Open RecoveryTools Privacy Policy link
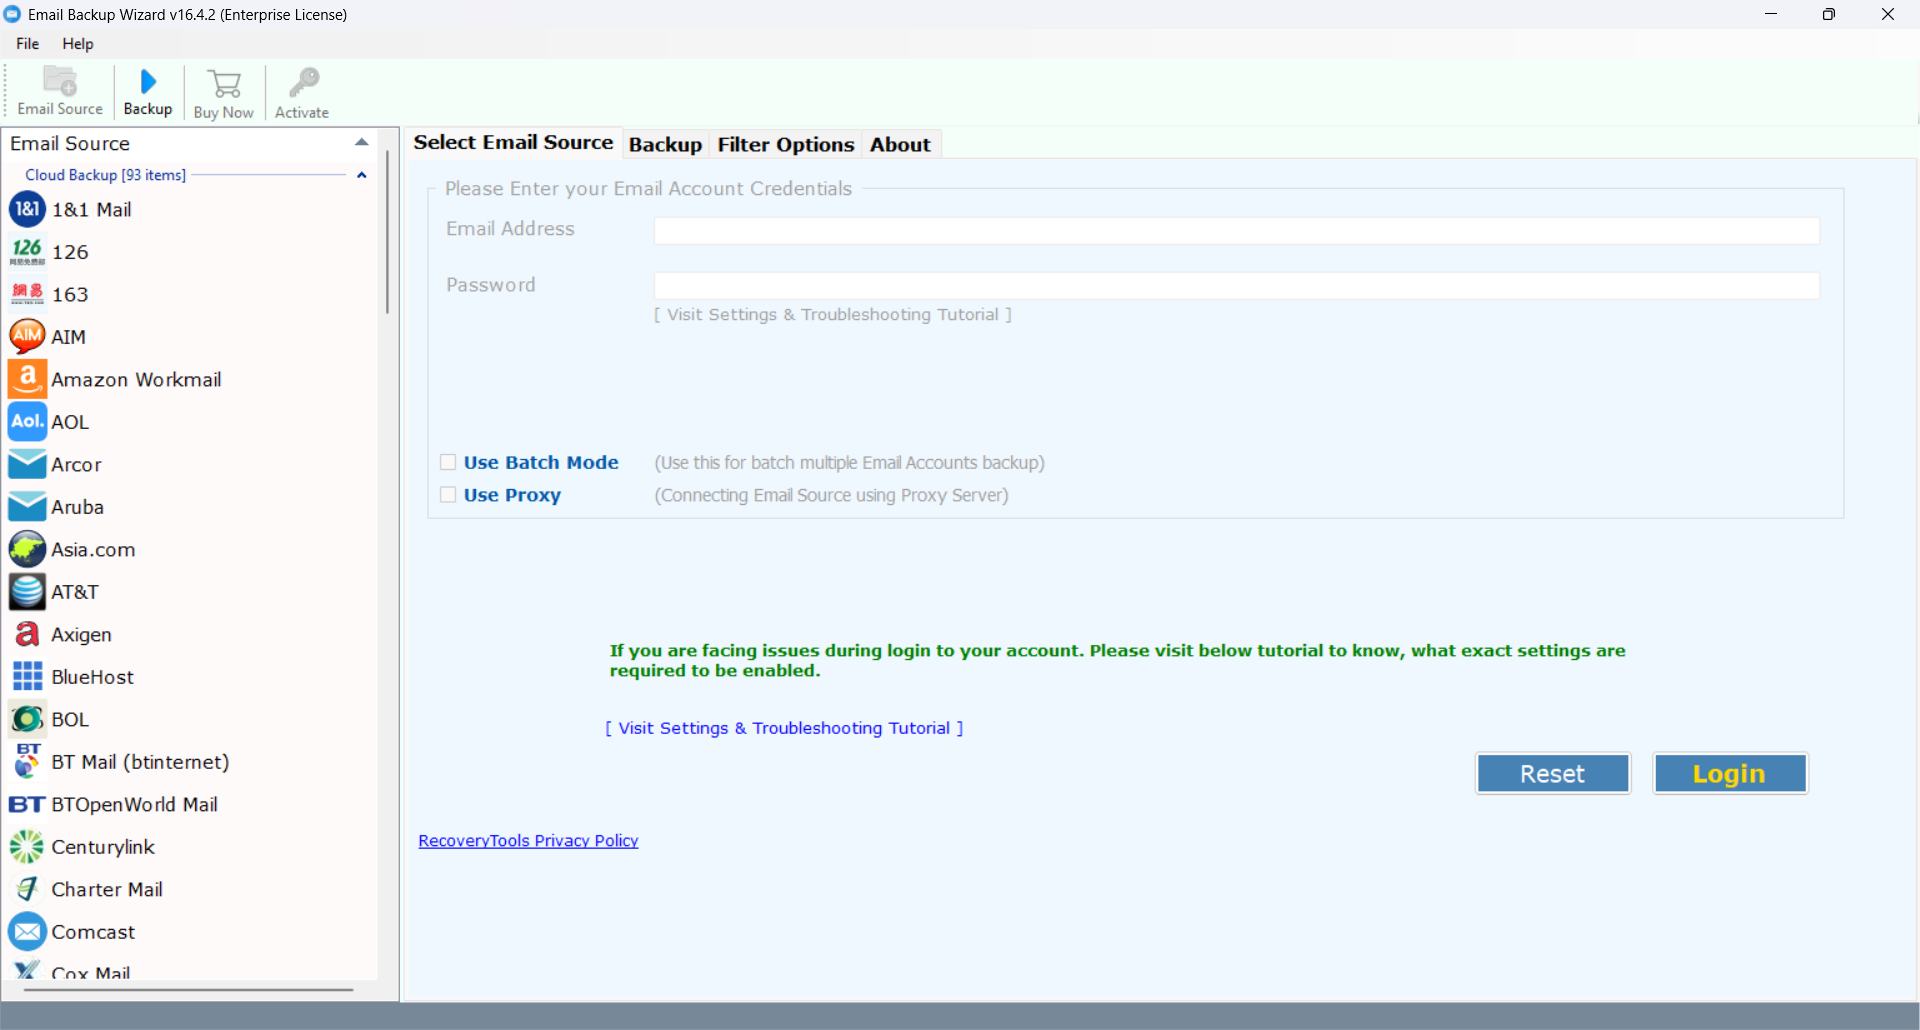Image resolution: width=1920 pixels, height=1030 pixels. 528,841
